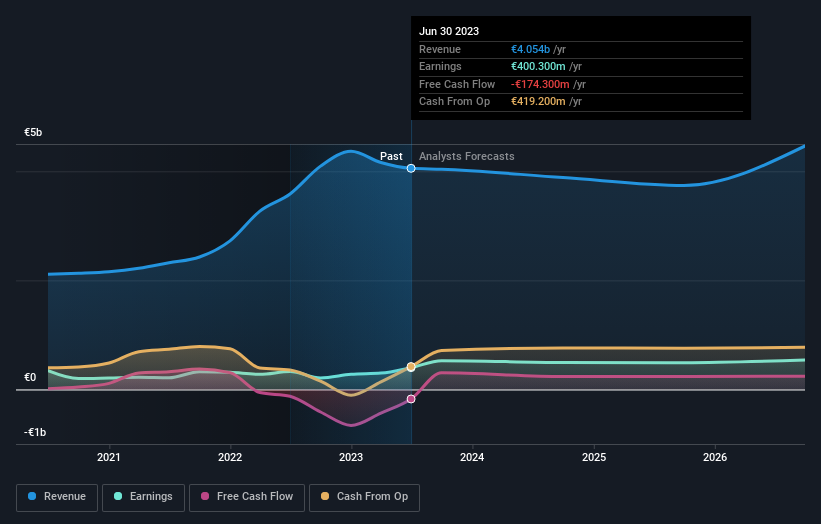
Task: Click the Earnings value €400.300m in tooltip
Action: [538, 66]
